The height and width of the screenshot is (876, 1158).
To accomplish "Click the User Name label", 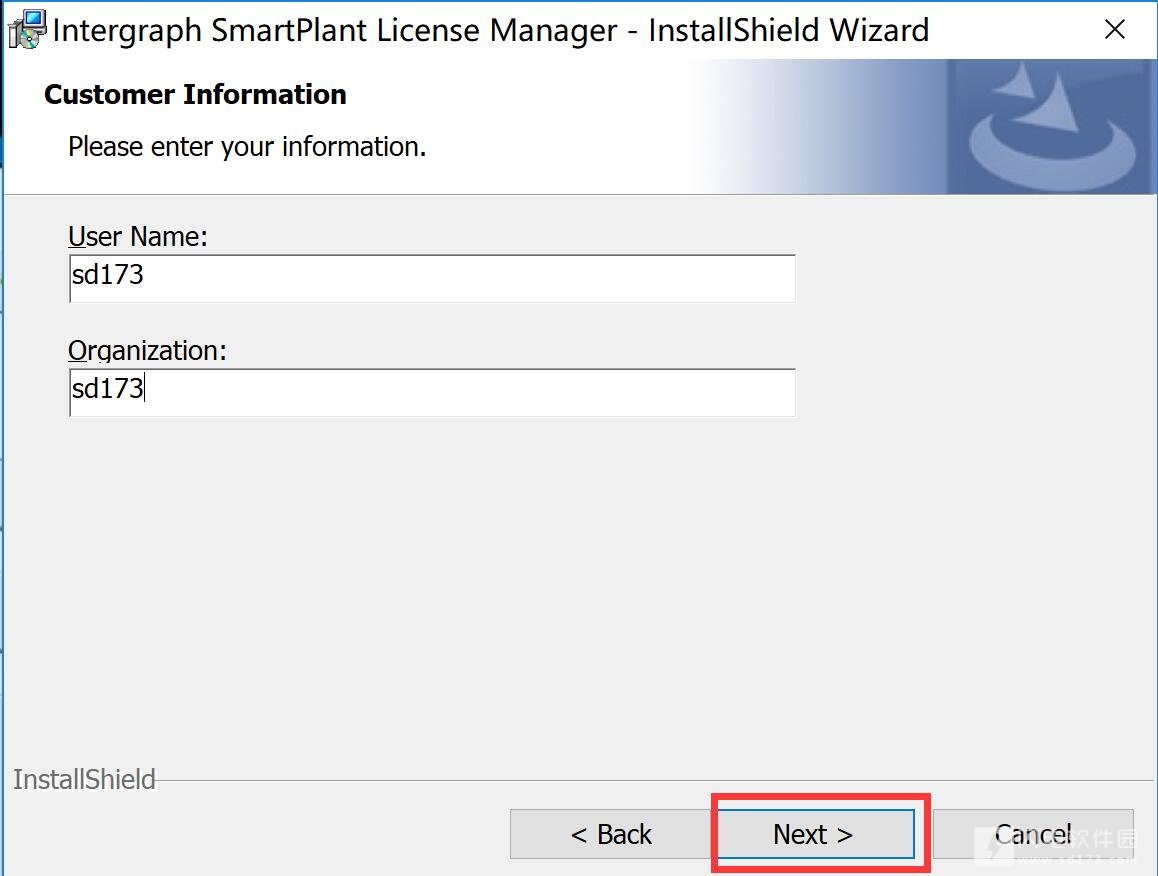I will 138,236.
